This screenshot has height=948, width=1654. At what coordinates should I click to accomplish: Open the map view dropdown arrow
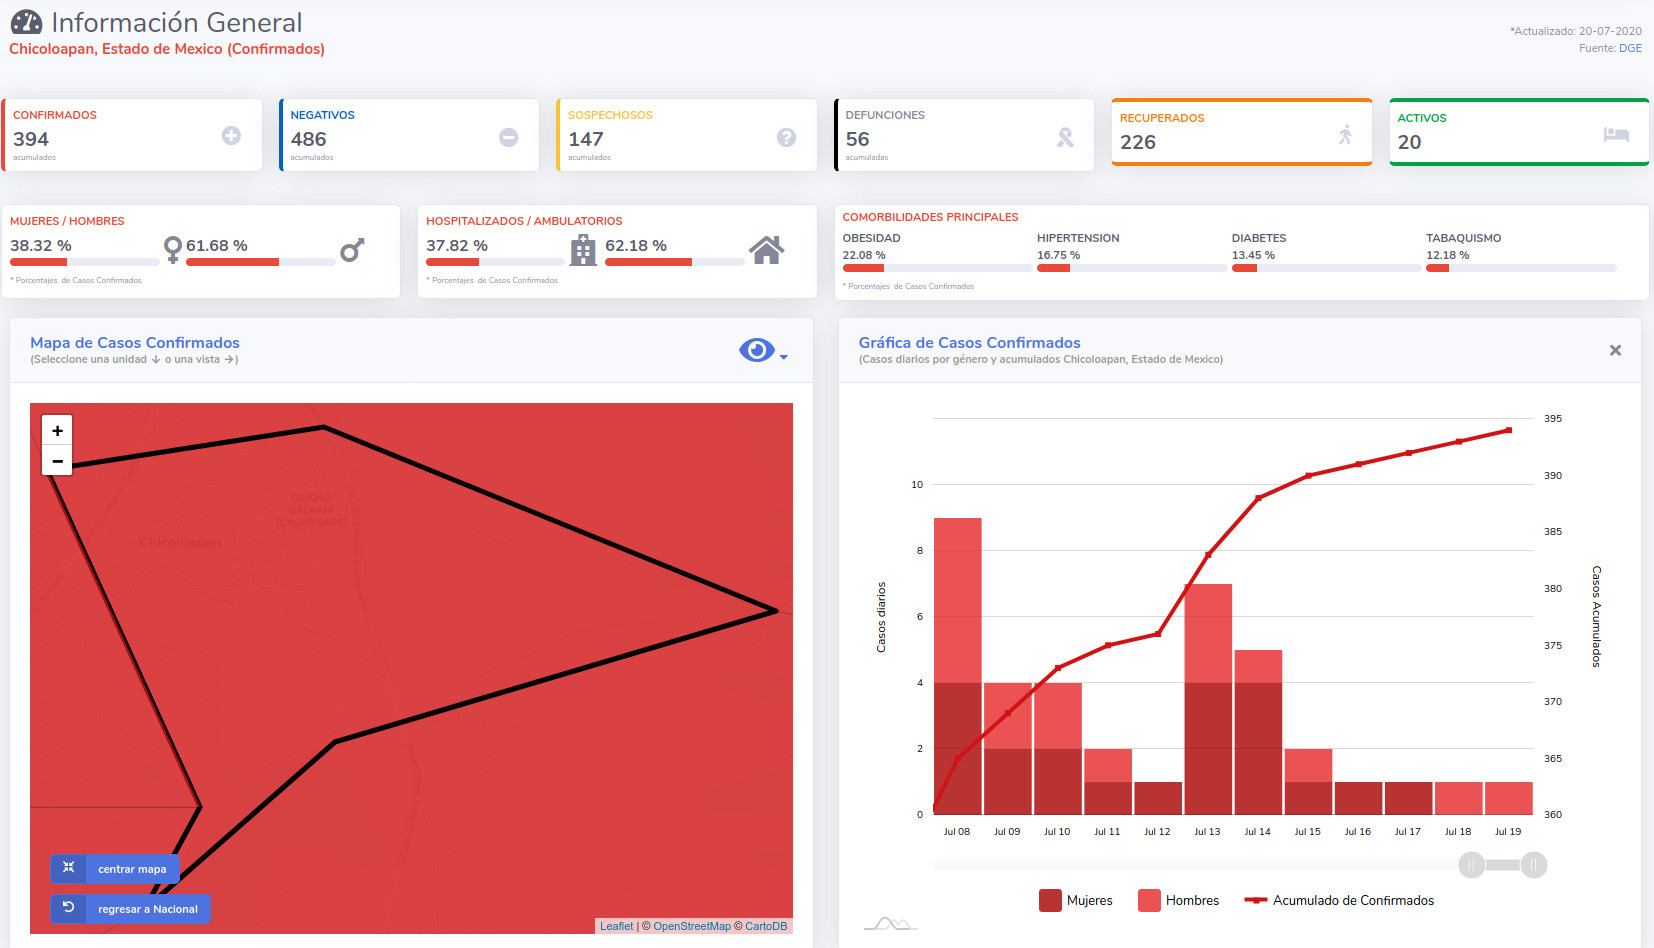click(x=784, y=357)
